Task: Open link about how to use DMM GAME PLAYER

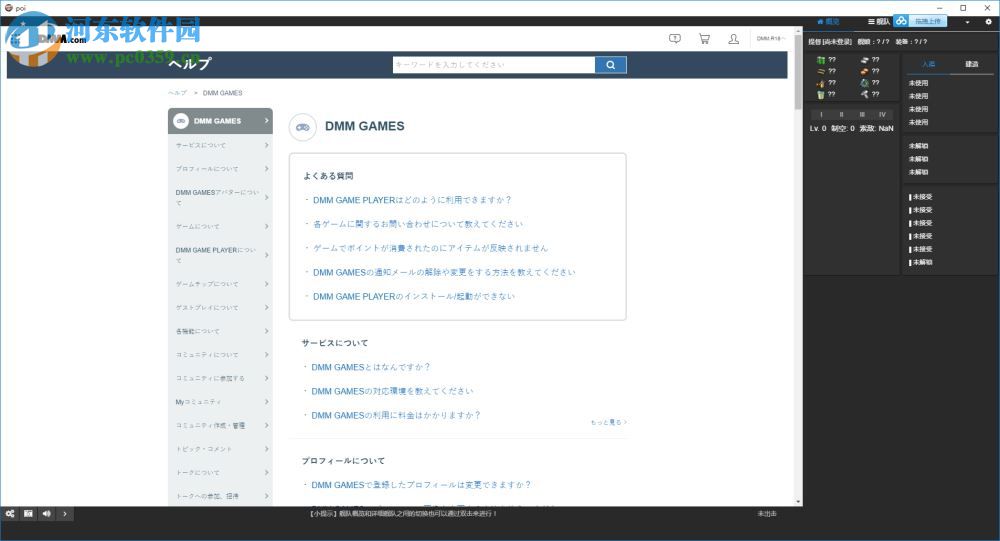Action: coord(412,200)
